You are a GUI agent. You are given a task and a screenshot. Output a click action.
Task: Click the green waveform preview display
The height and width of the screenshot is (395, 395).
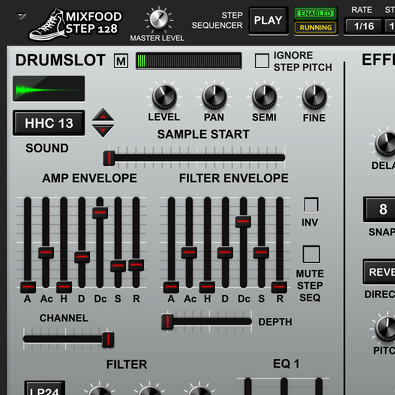49,88
